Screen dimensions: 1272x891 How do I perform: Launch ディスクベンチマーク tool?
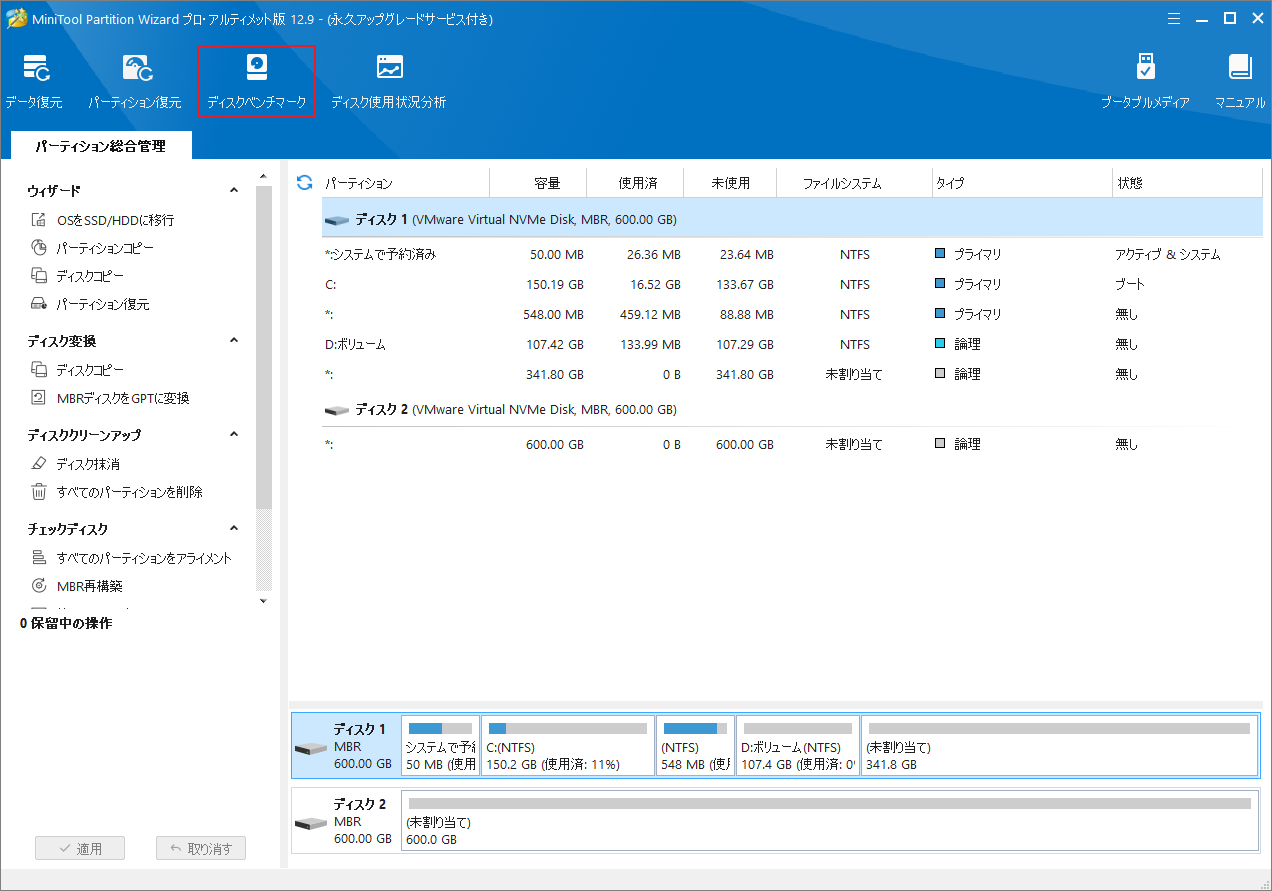[x=257, y=81]
